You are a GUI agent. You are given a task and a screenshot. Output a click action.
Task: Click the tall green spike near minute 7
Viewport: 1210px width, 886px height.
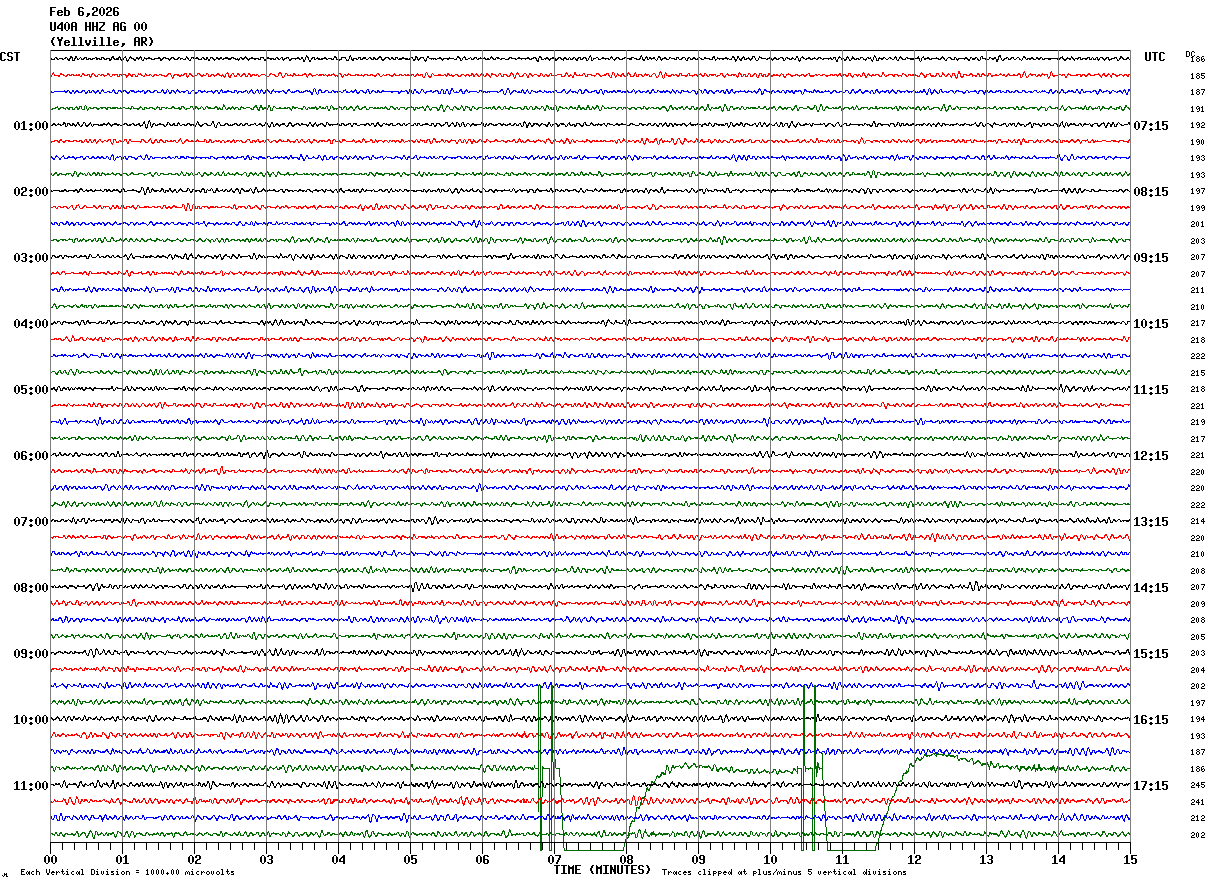546,767
